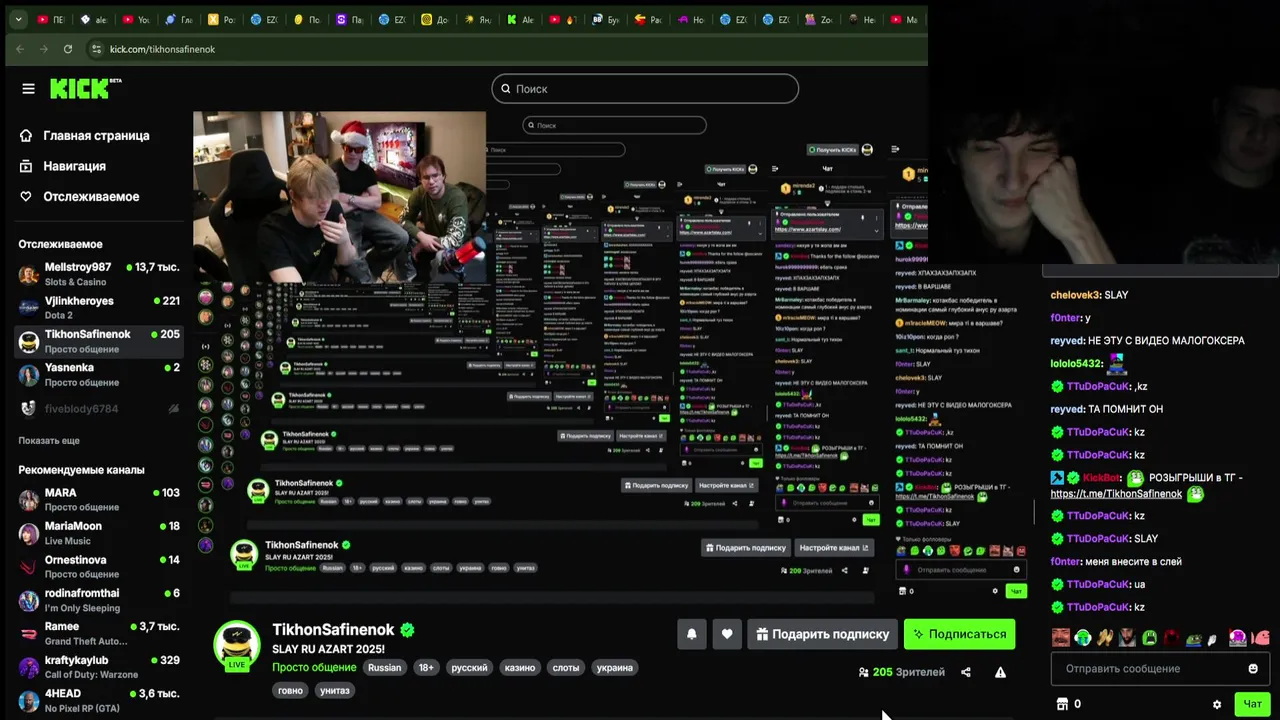
Task: Select the казино tag
Action: point(520,668)
